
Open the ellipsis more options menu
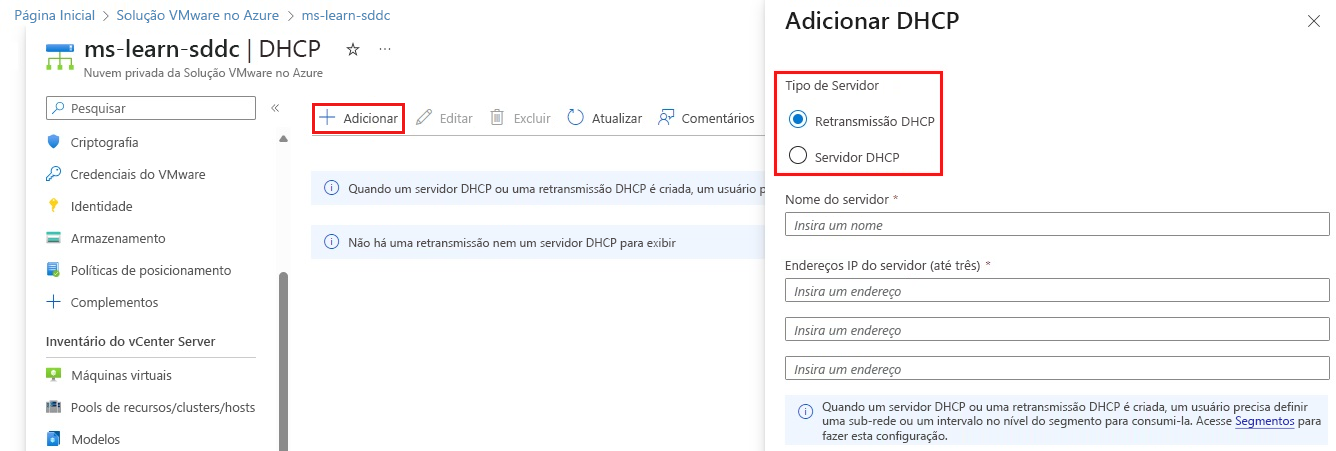click(x=385, y=49)
